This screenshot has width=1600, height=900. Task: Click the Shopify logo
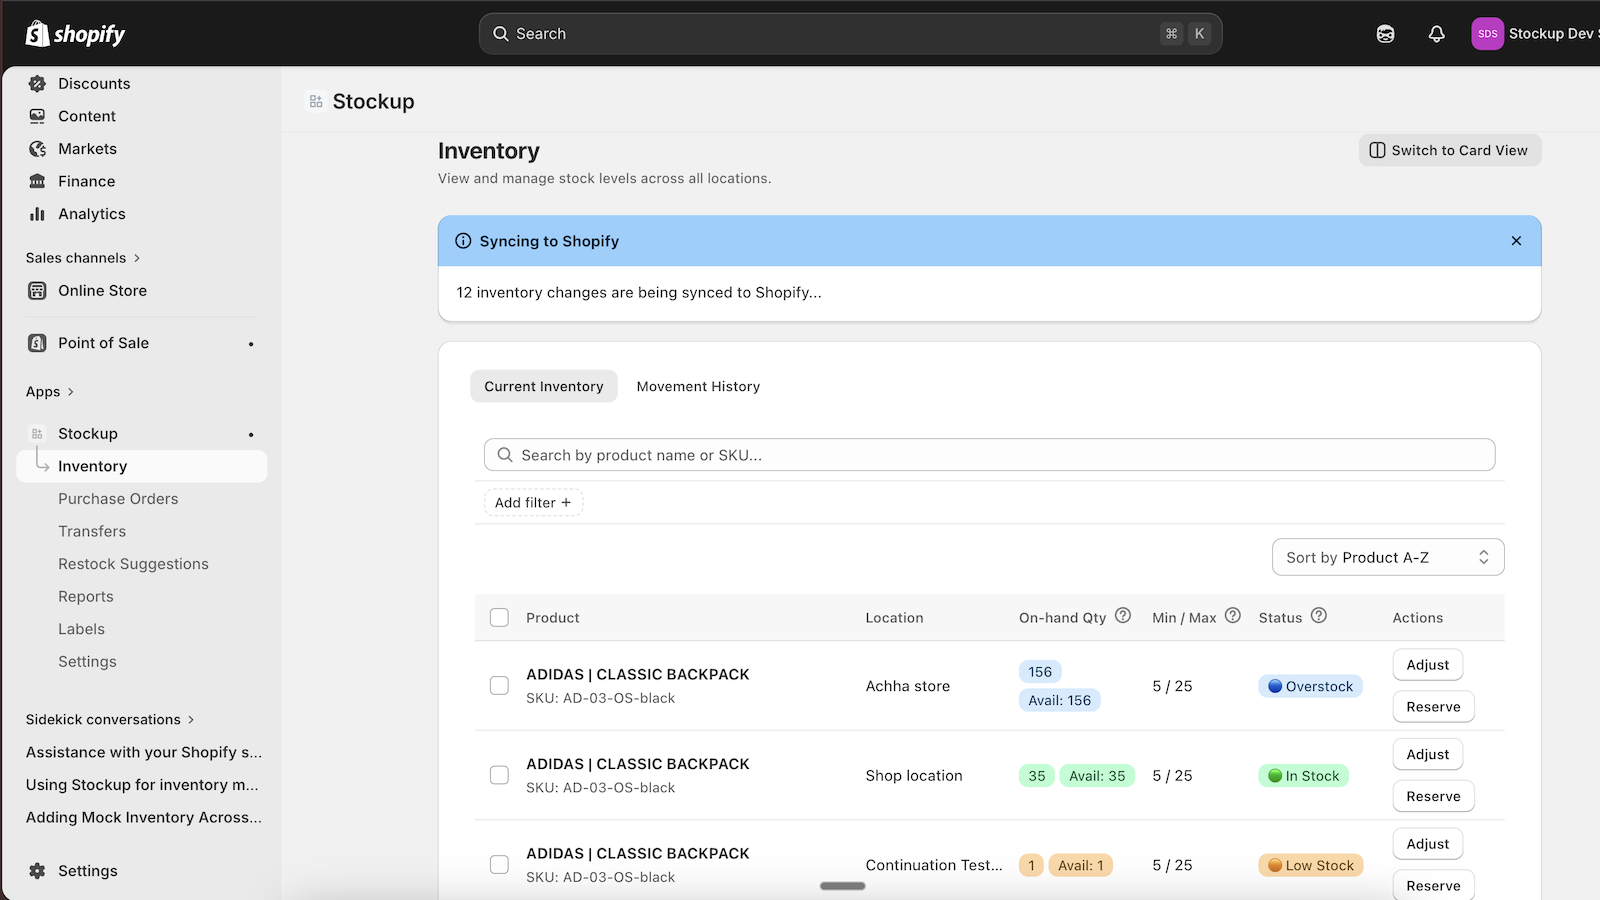(x=75, y=34)
